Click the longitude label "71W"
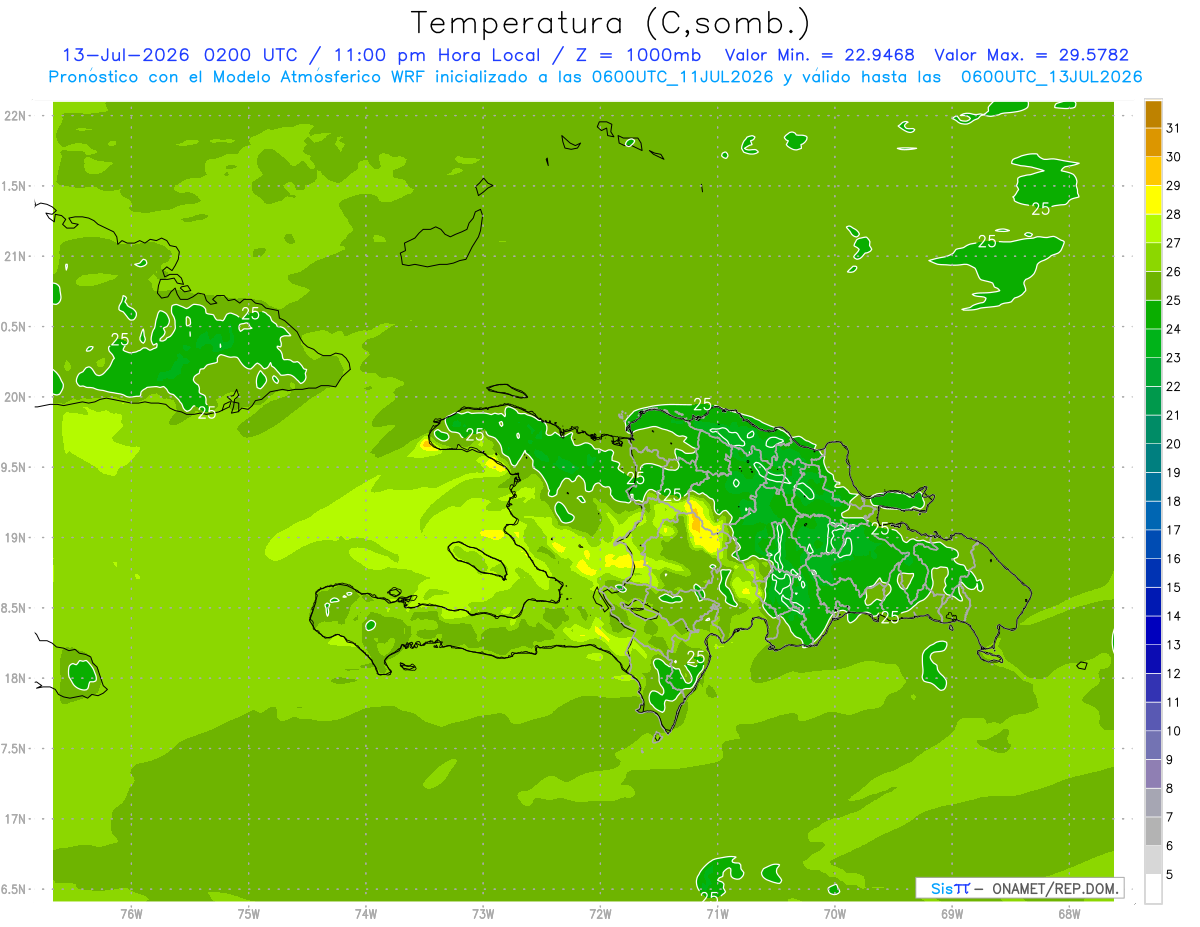Image resolution: width=1200 pixels, height=927 pixels. [x=717, y=914]
